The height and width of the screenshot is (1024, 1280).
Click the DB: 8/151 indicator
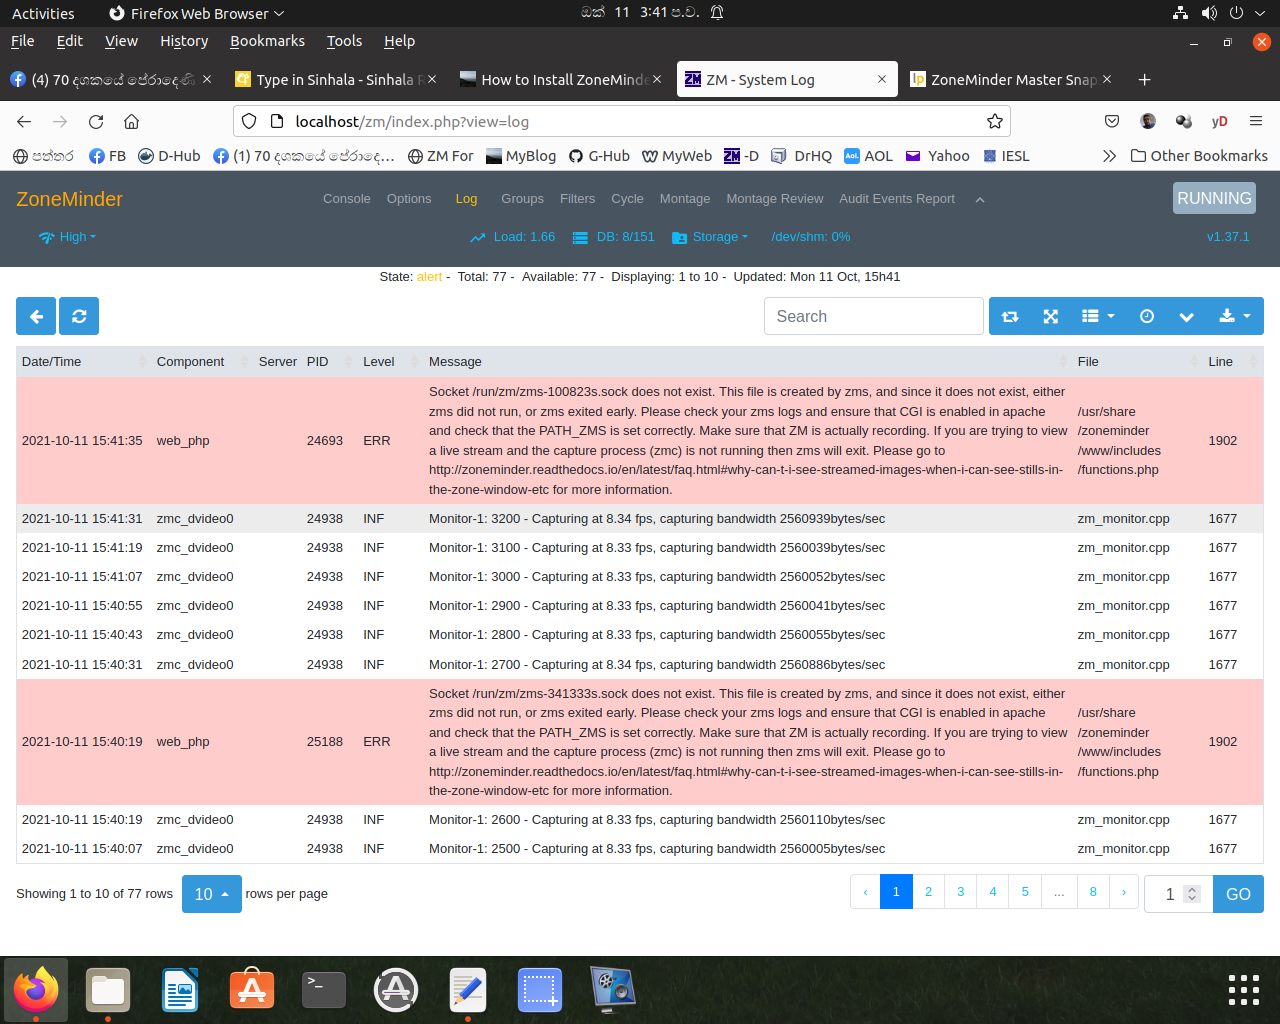(614, 237)
